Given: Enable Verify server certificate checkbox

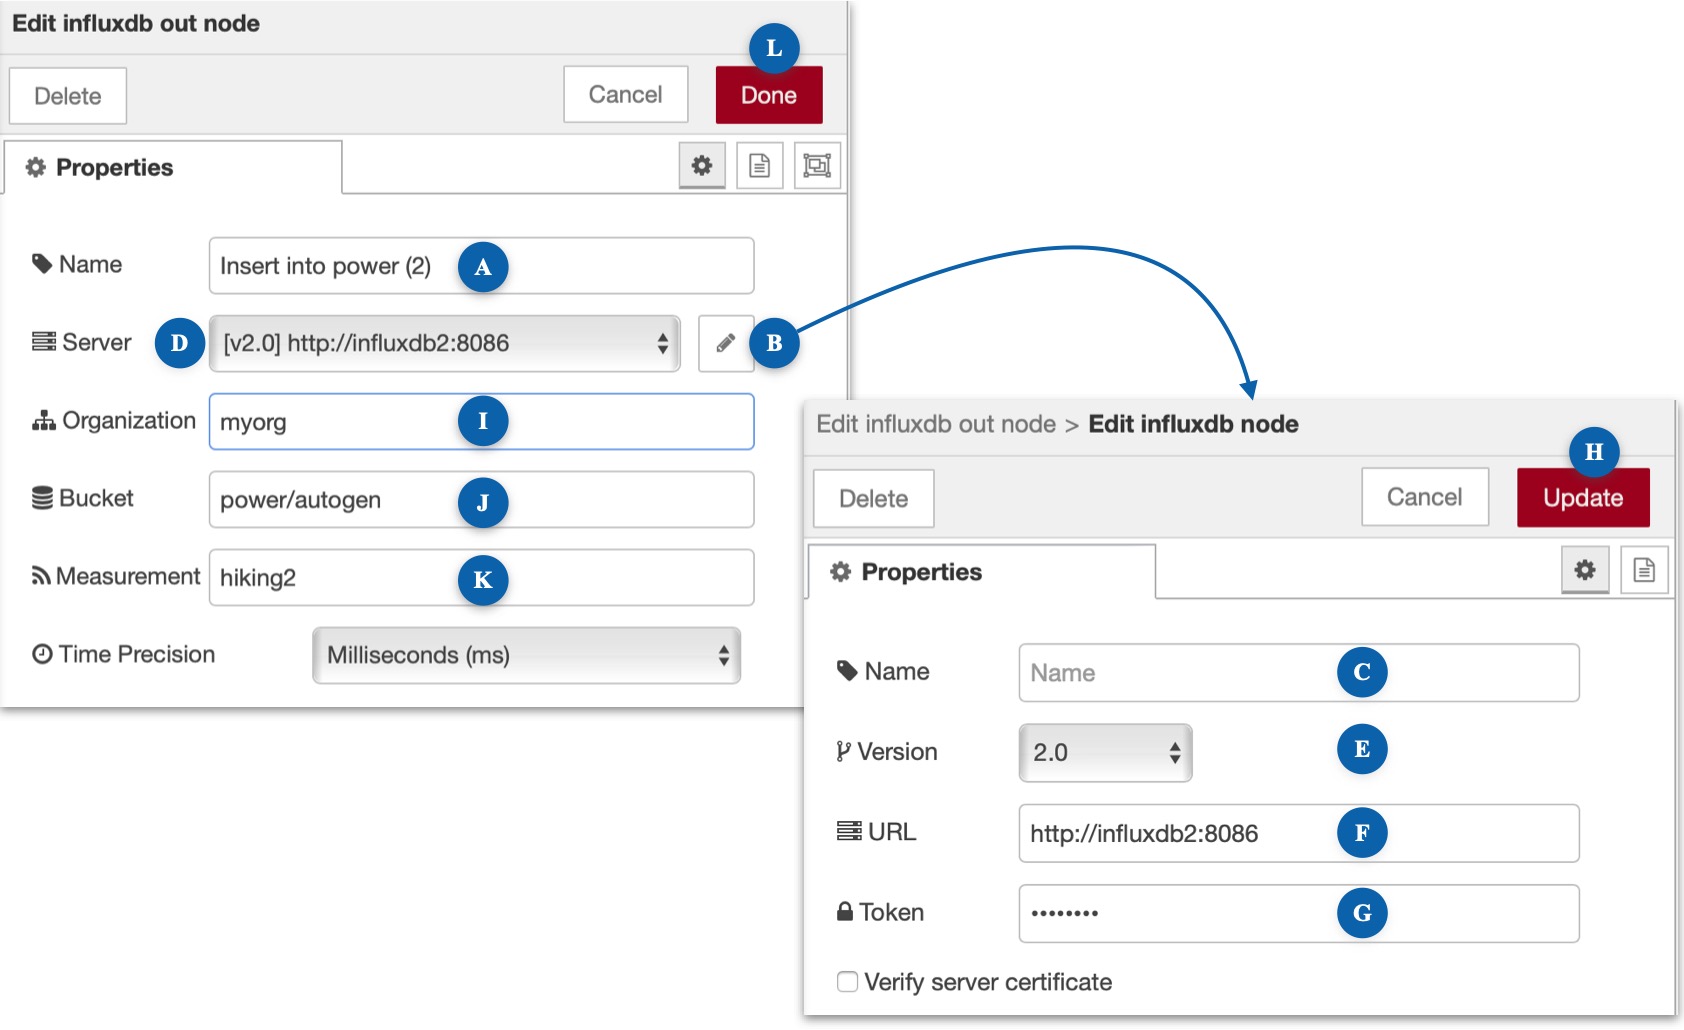Looking at the screenshot, I should click(847, 982).
